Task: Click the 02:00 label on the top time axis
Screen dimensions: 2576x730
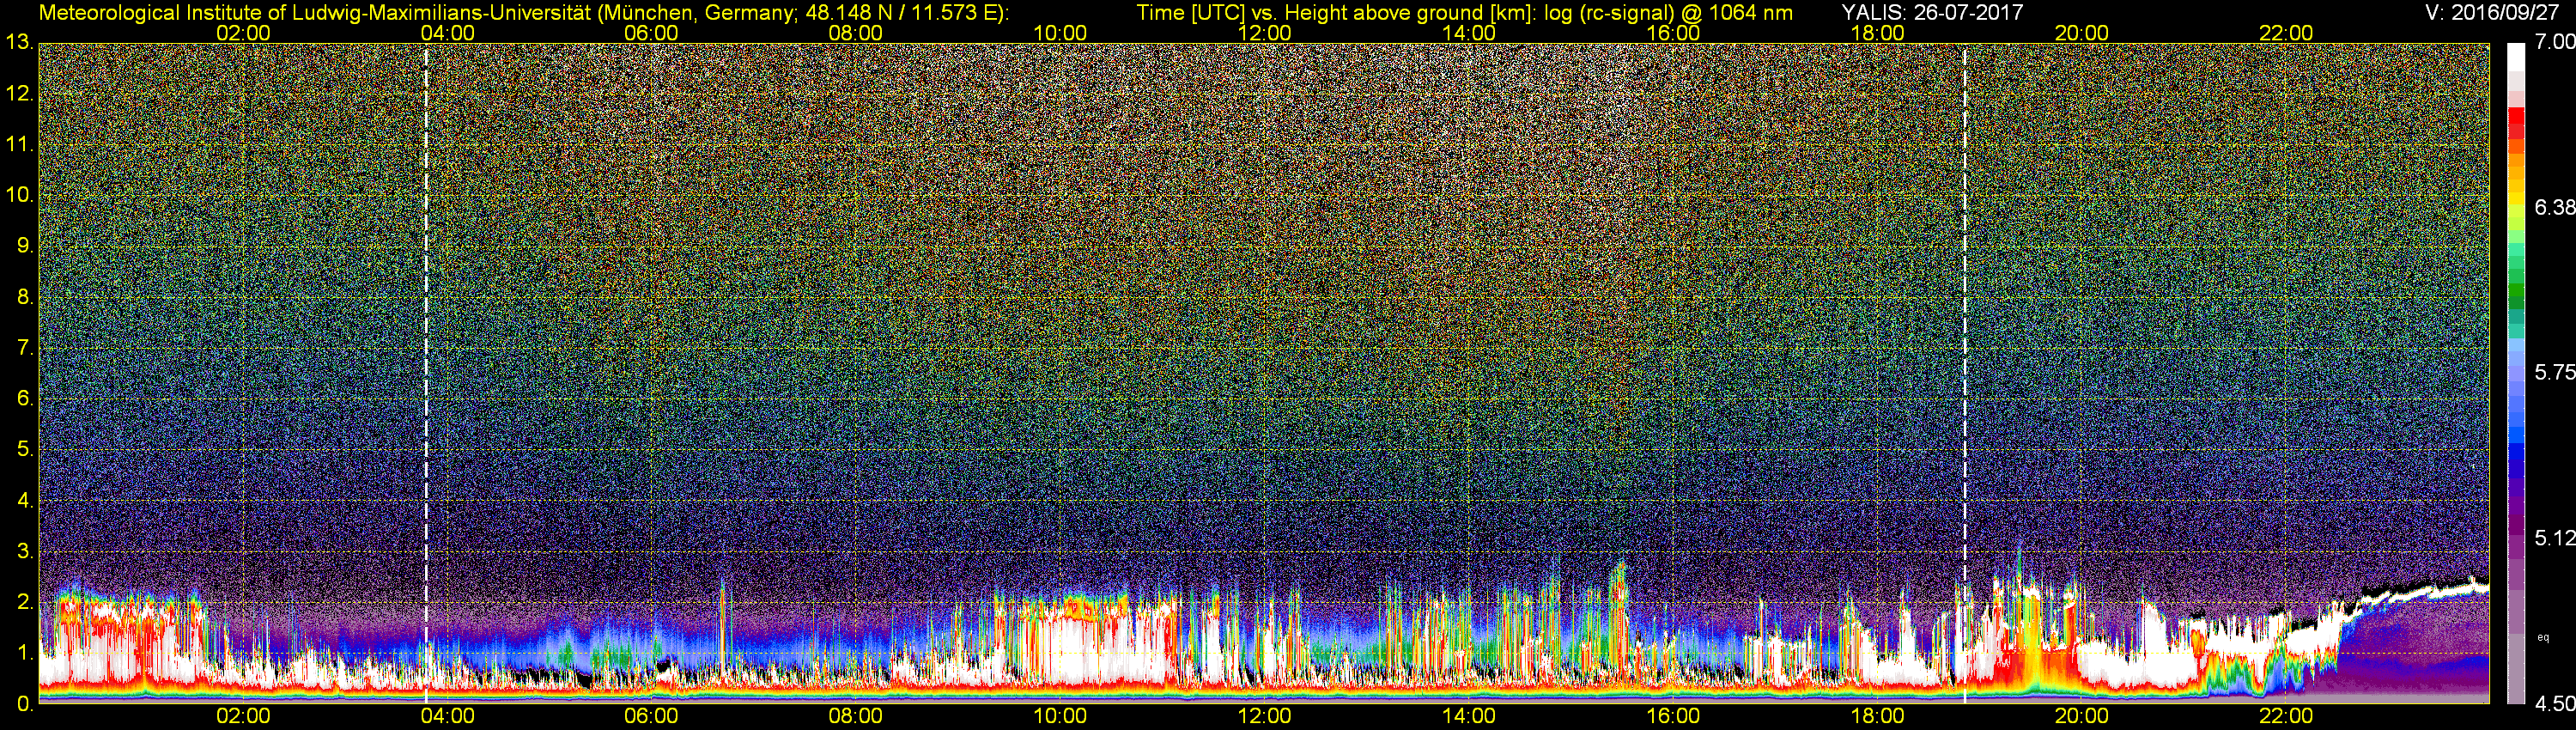Action: pos(243,33)
